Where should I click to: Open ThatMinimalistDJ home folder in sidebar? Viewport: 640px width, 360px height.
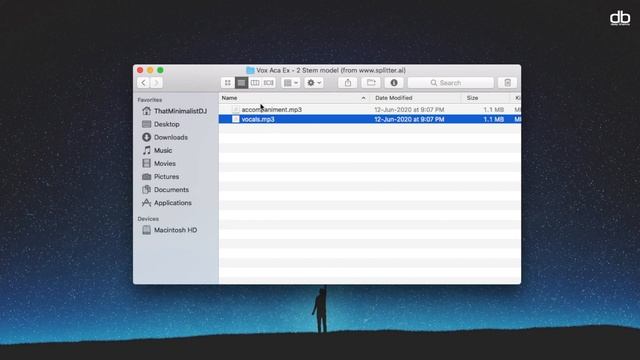(174, 111)
